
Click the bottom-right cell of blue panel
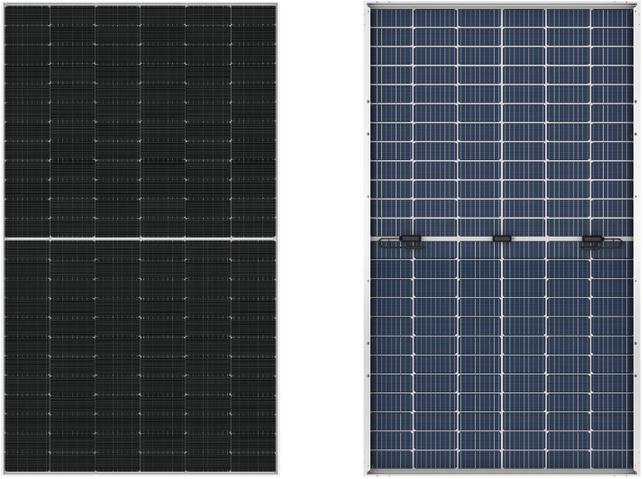click(612, 459)
